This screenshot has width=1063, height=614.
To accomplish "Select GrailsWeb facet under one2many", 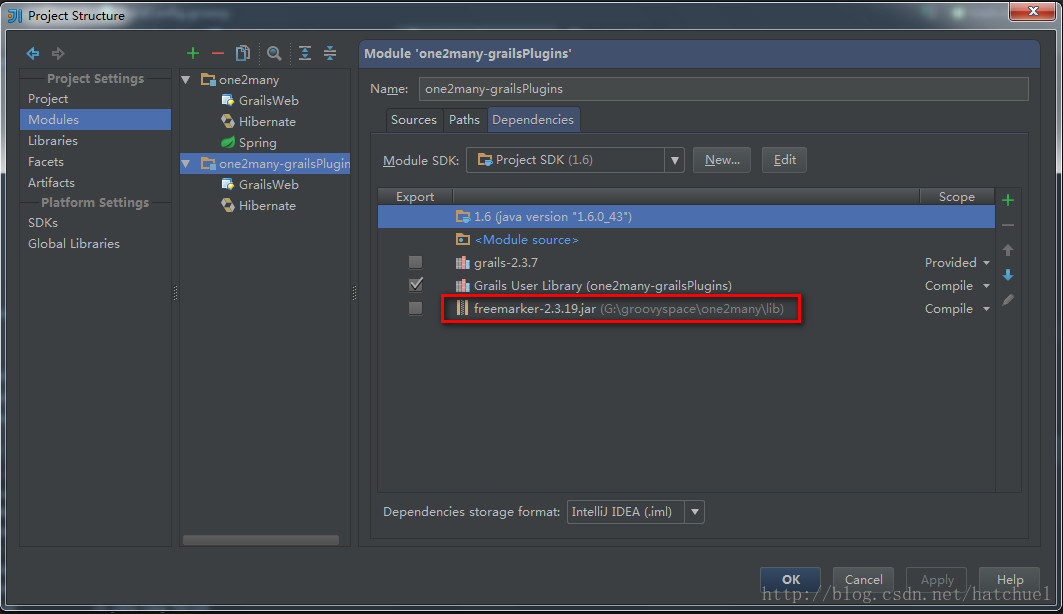I will click(268, 101).
